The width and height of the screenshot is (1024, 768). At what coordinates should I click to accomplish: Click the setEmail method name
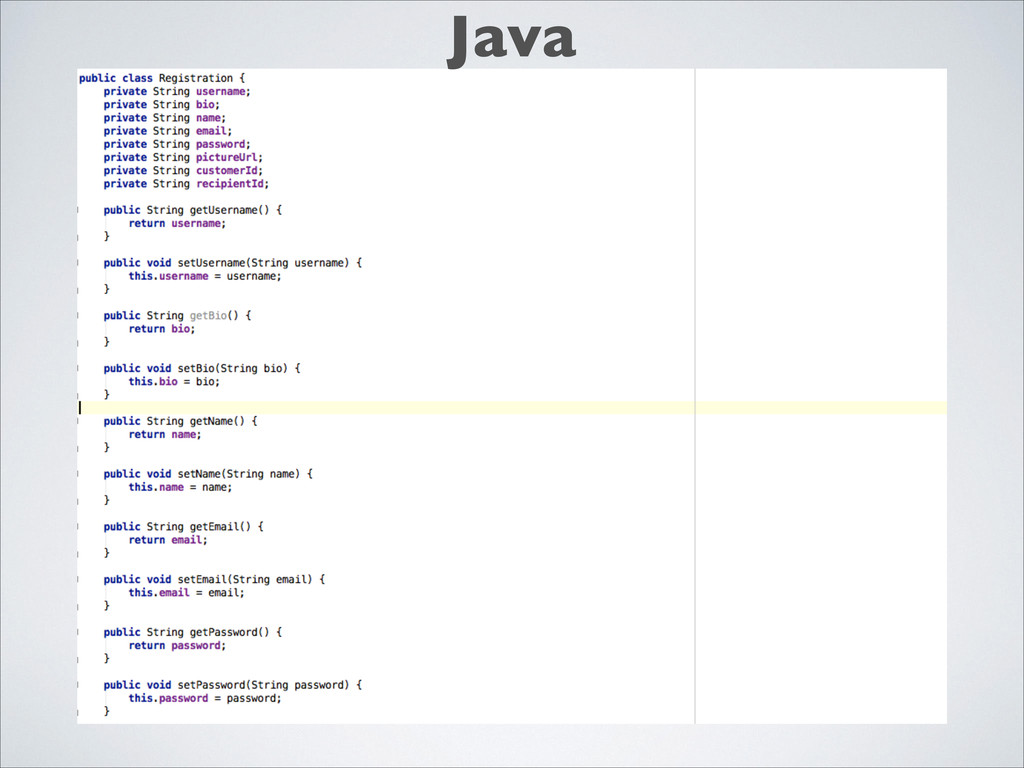(202, 579)
